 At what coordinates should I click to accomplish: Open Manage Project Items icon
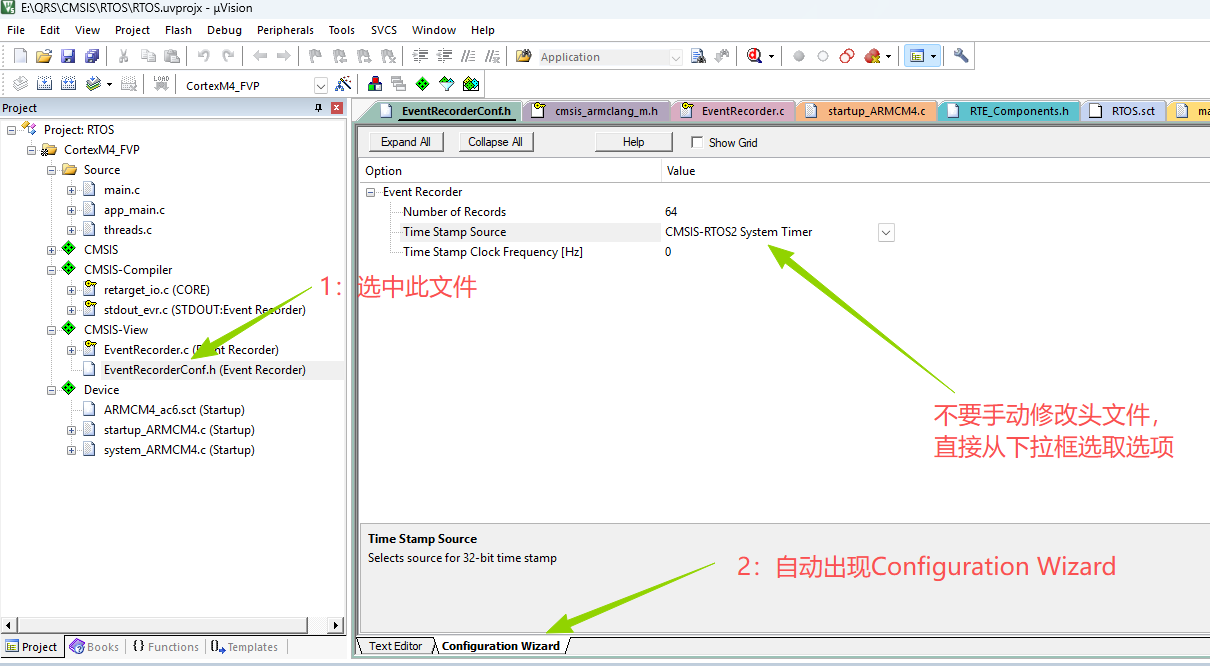pyautogui.click(x=375, y=85)
